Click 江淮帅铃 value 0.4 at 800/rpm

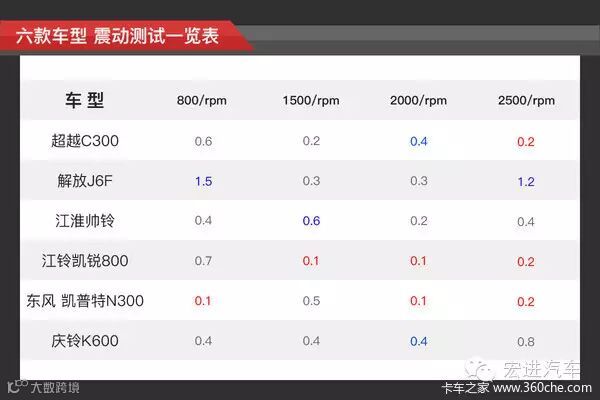pyautogui.click(x=203, y=220)
